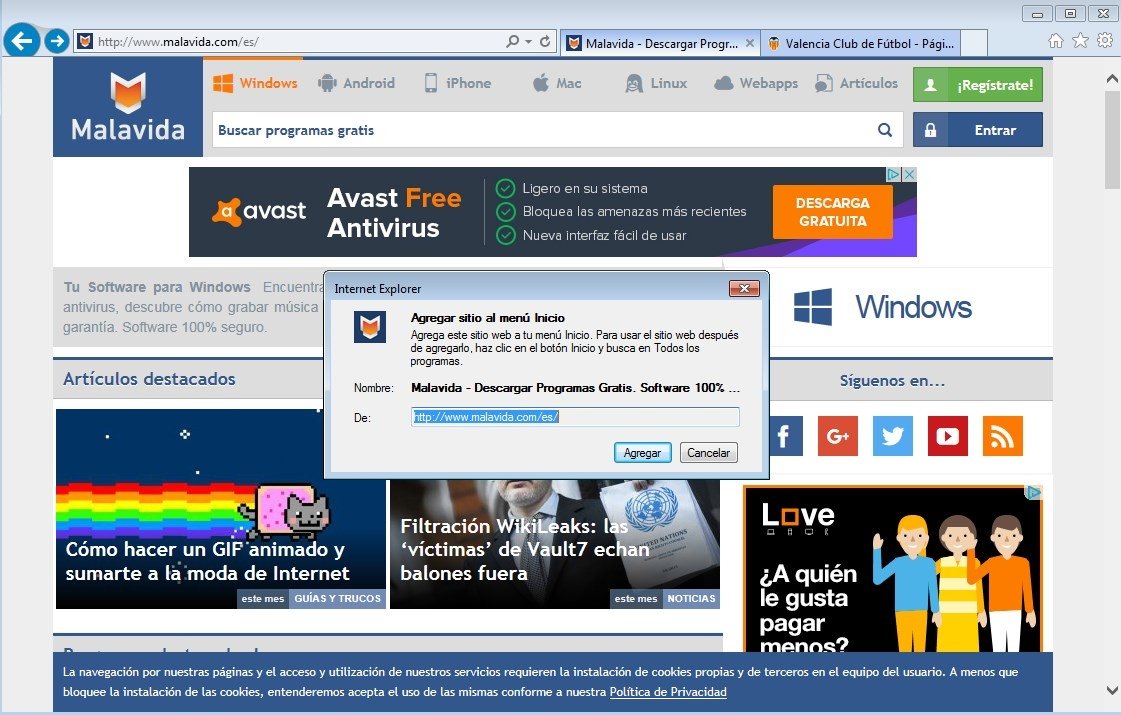Click the Malavida logo
Screen dimensions: 1121x715
[x=128, y=107]
